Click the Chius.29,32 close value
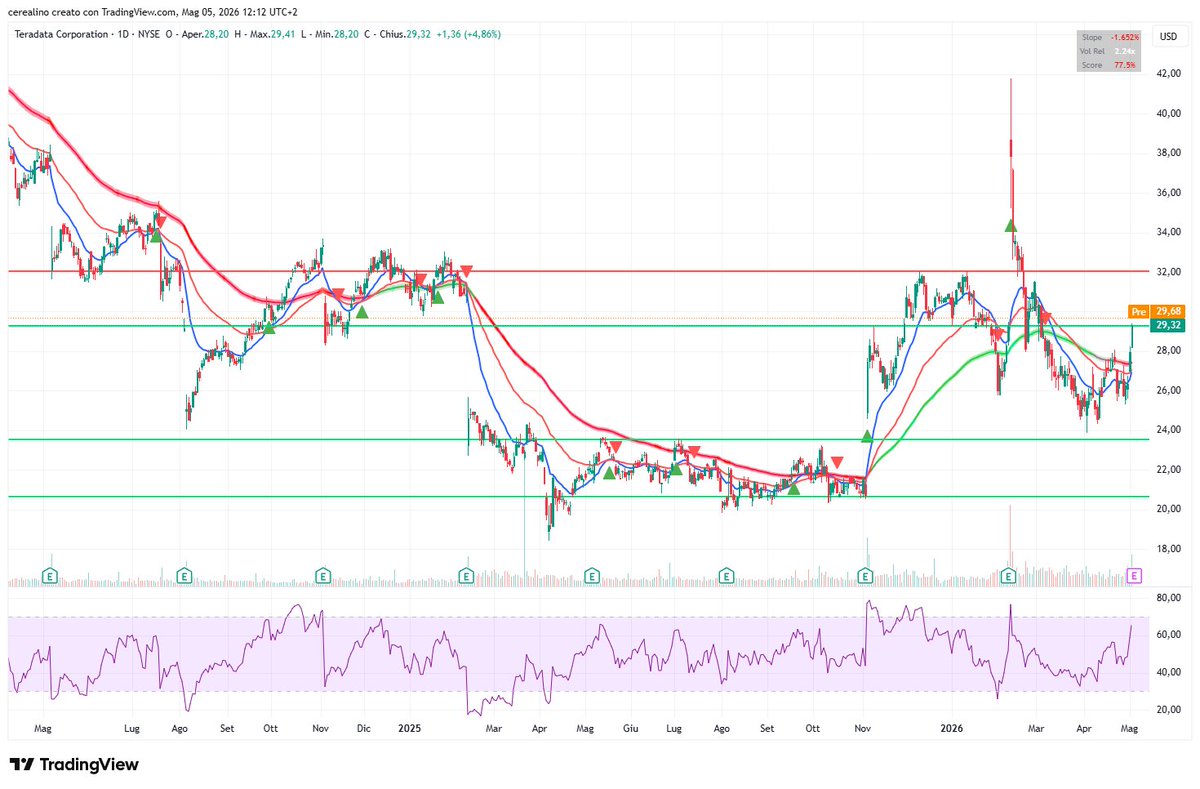1200x789 pixels. [x=406, y=34]
